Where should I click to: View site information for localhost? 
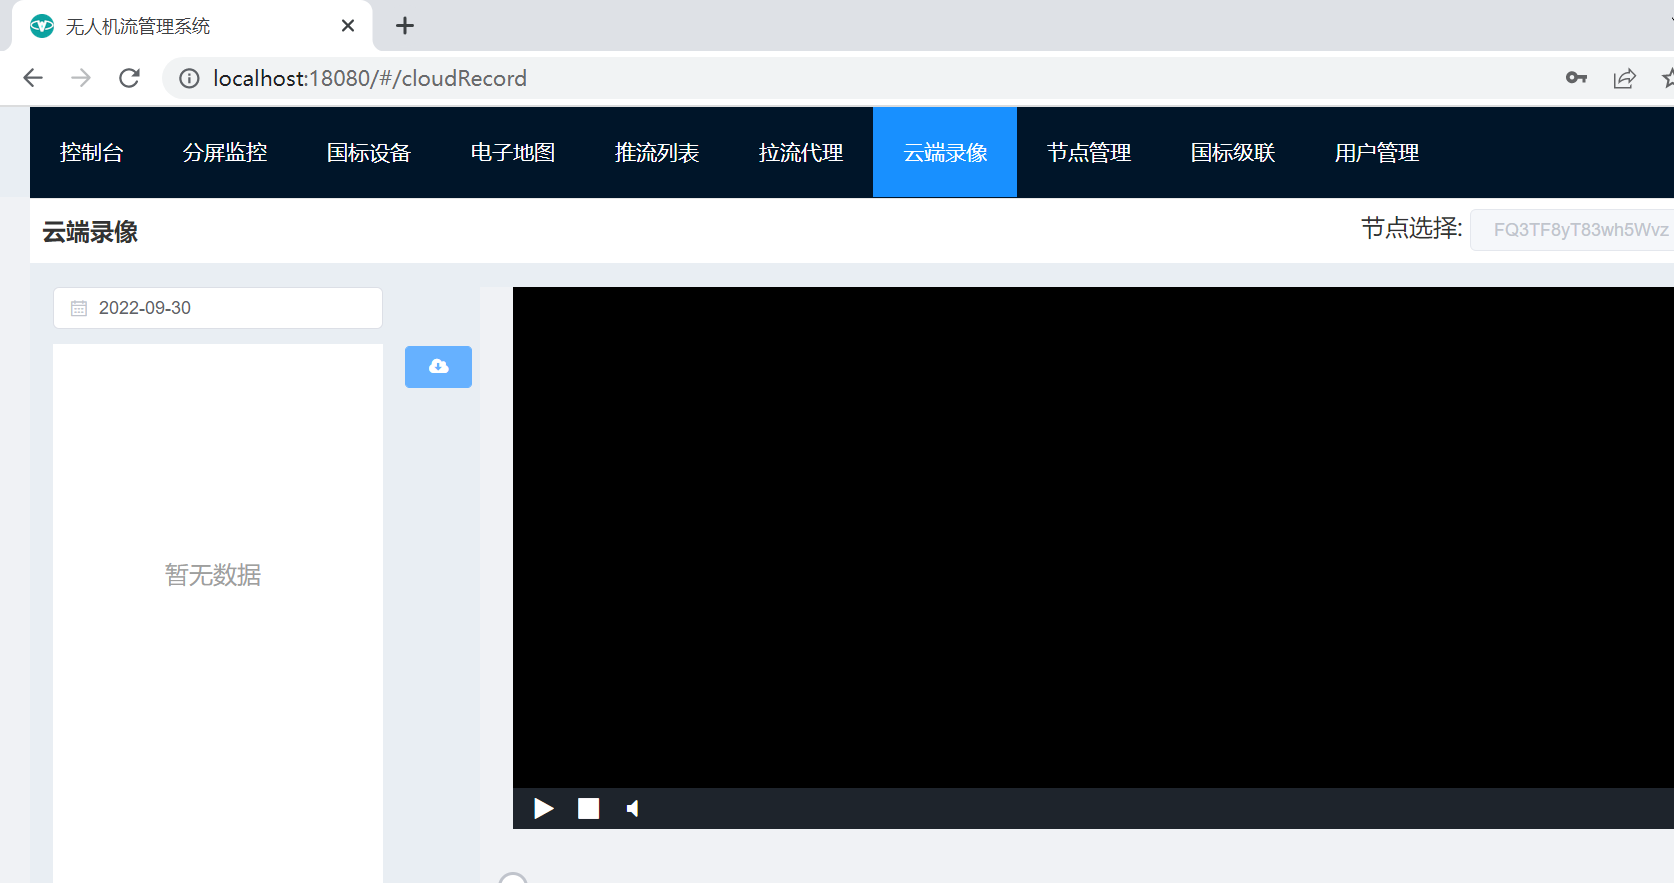(189, 78)
